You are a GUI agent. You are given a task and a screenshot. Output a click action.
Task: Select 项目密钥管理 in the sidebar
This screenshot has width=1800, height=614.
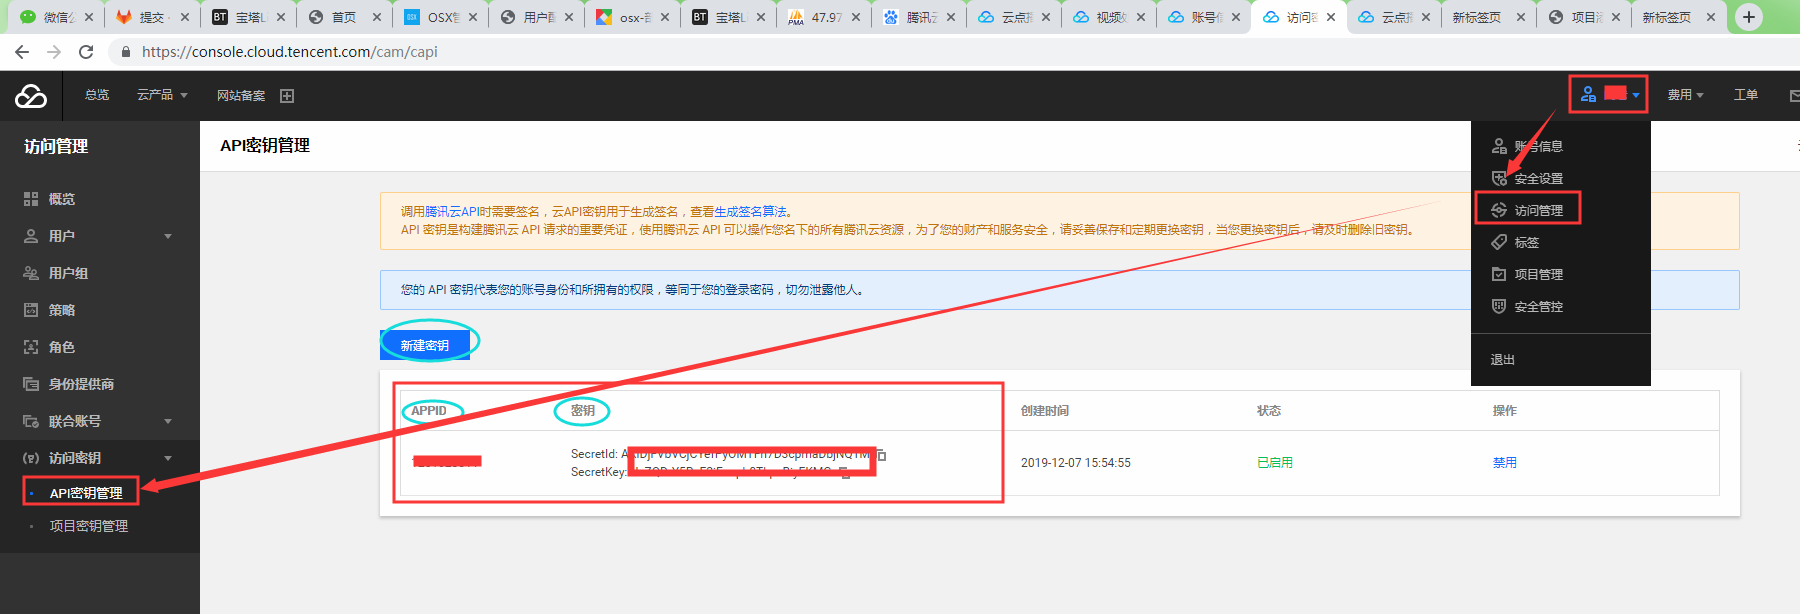point(89,526)
